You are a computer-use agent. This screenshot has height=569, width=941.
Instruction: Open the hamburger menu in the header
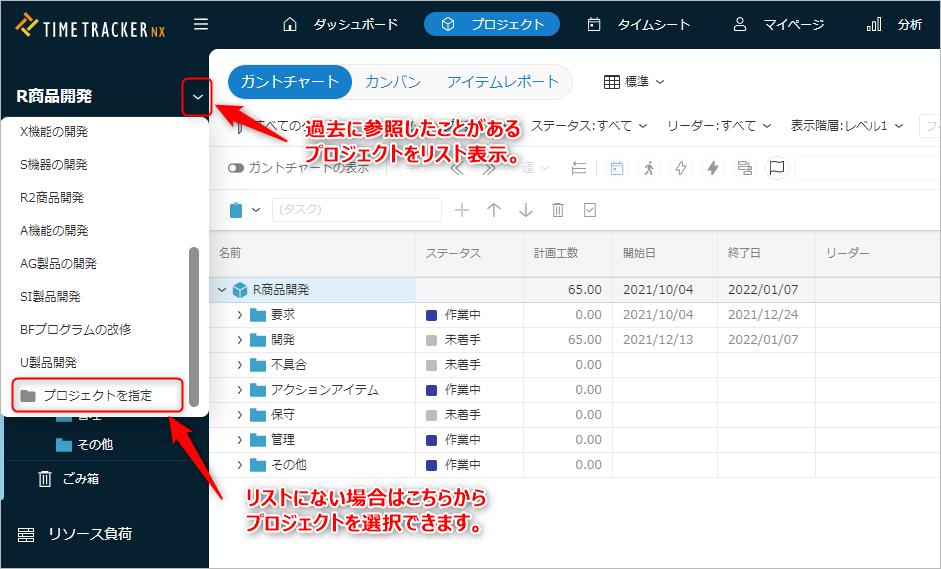pyautogui.click(x=201, y=24)
